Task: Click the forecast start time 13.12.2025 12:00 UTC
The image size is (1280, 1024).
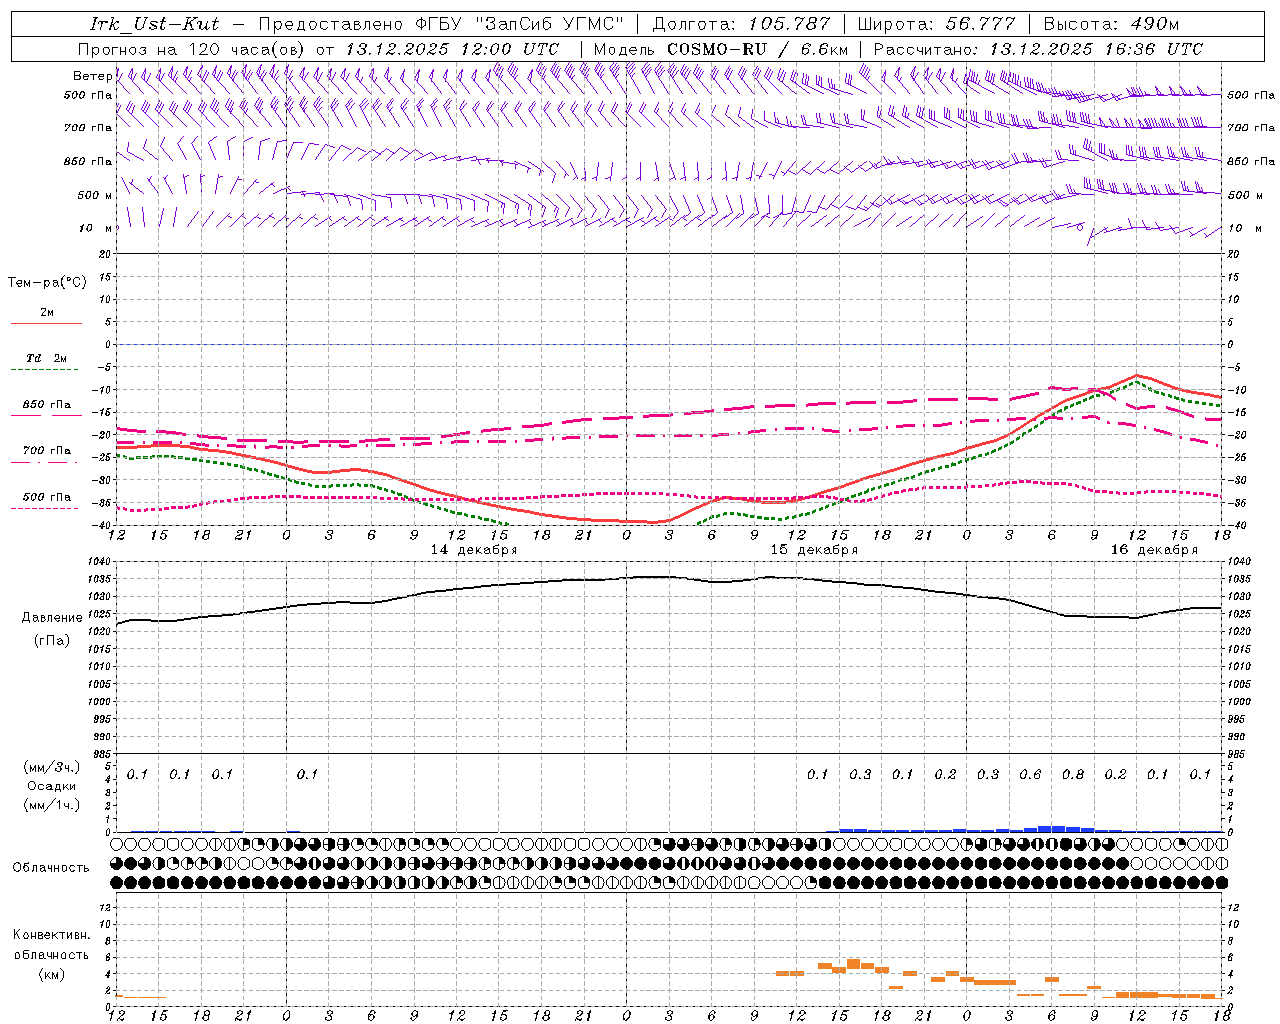Action: pos(452,49)
